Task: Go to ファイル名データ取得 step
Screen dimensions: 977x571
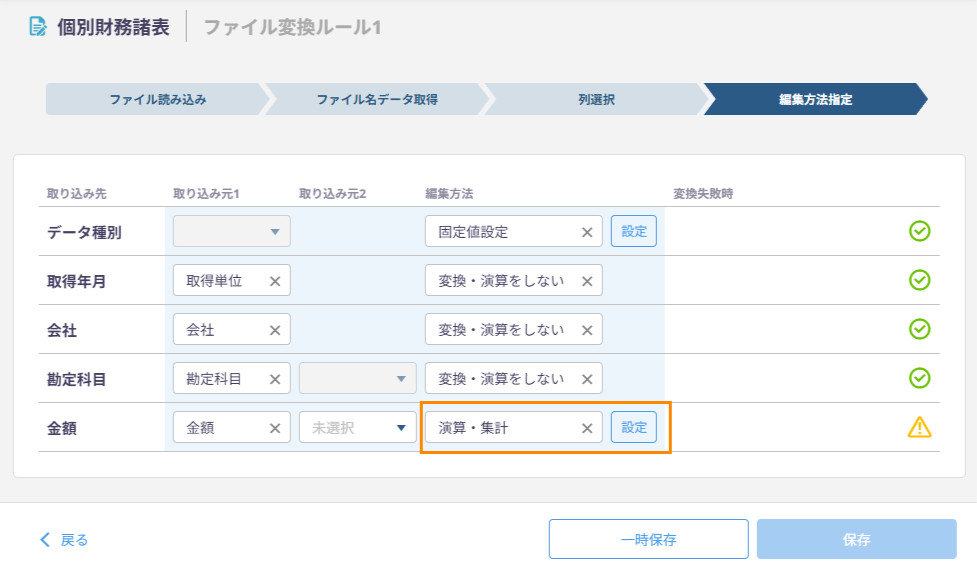Action: pyautogui.click(x=377, y=99)
